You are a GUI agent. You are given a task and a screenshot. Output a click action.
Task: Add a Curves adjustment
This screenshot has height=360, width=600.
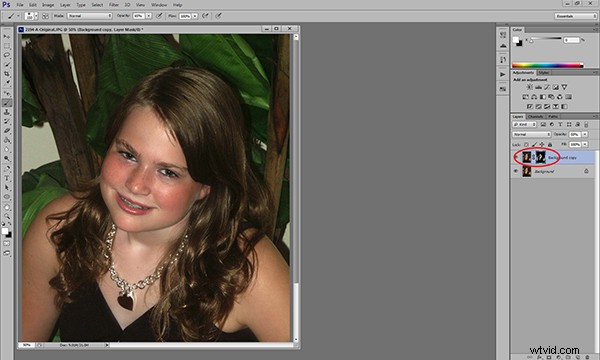(x=547, y=87)
